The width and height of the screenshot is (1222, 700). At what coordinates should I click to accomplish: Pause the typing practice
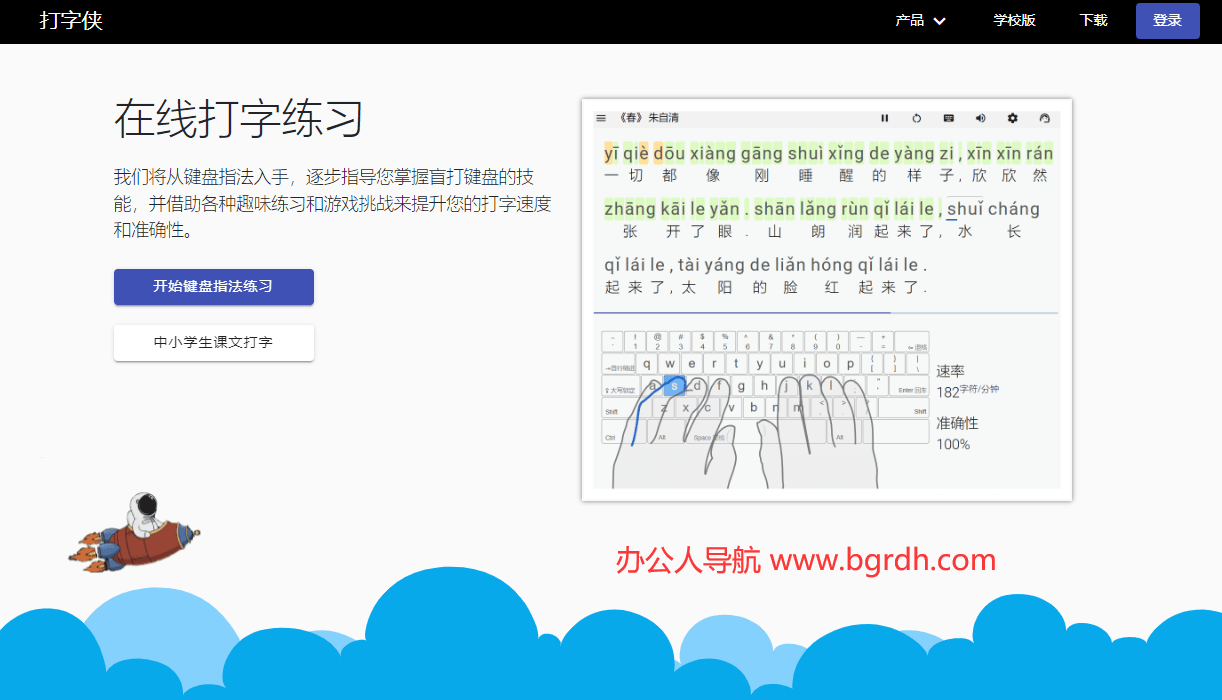pos(885,118)
